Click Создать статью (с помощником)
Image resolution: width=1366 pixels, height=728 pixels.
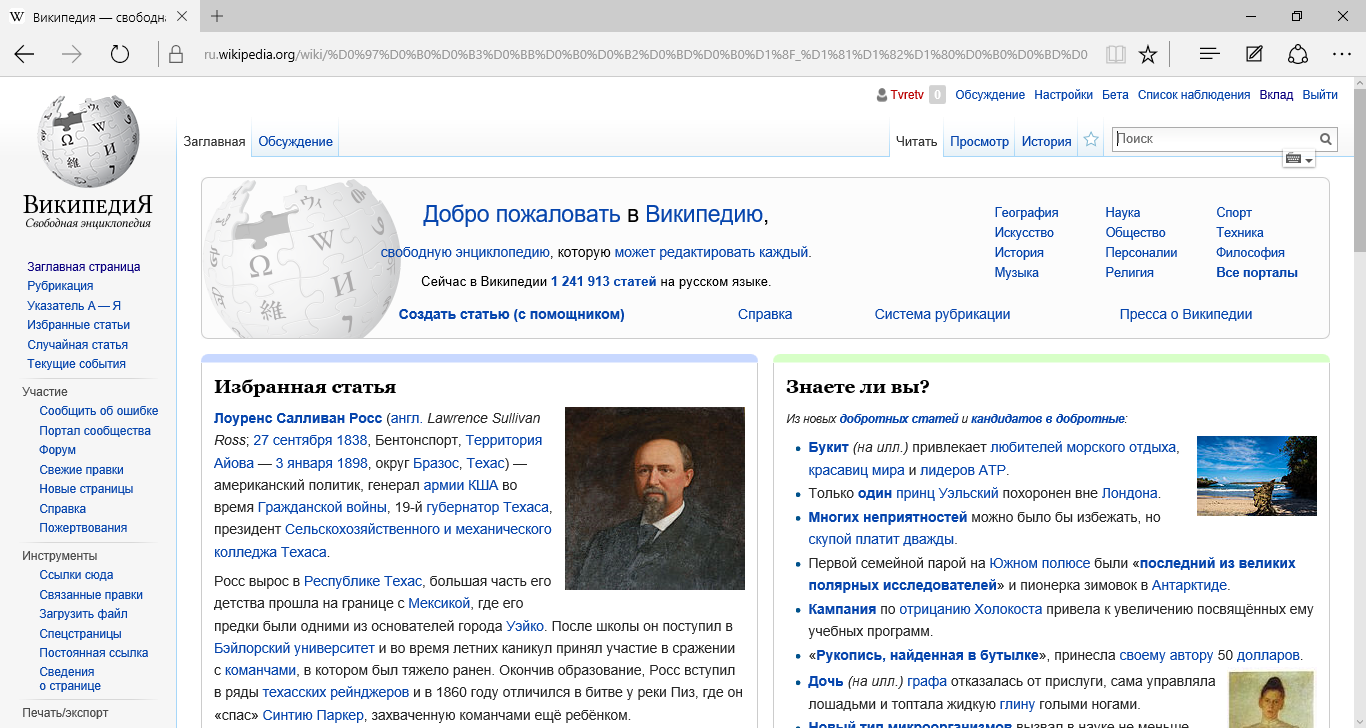[x=512, y=314]
